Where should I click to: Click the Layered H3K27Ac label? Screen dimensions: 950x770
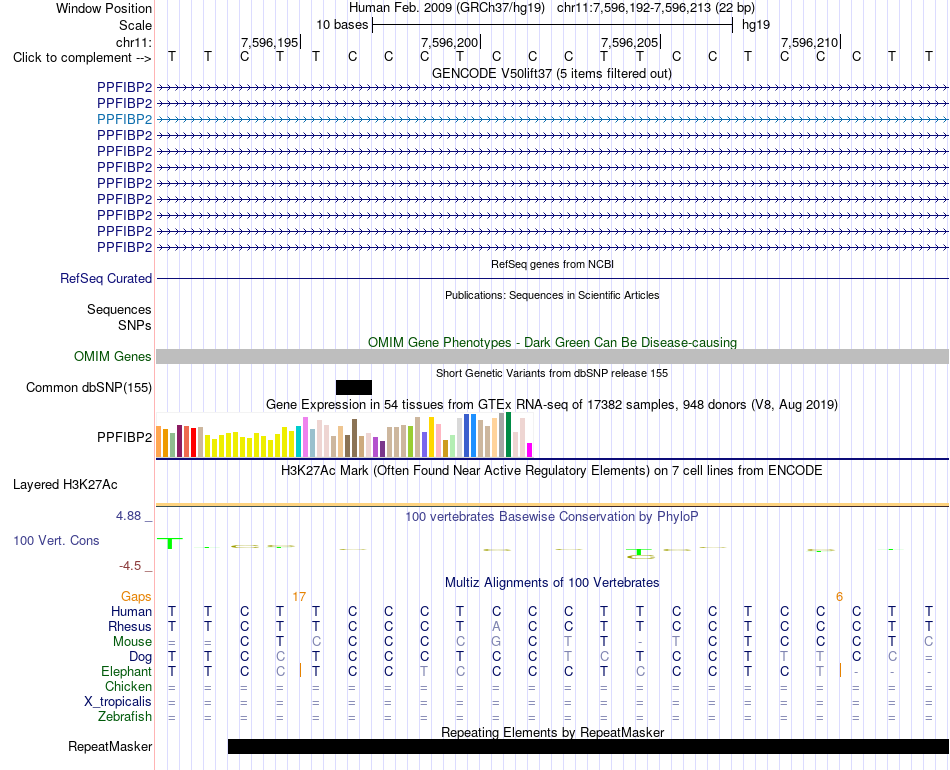[x=65, y=485]
